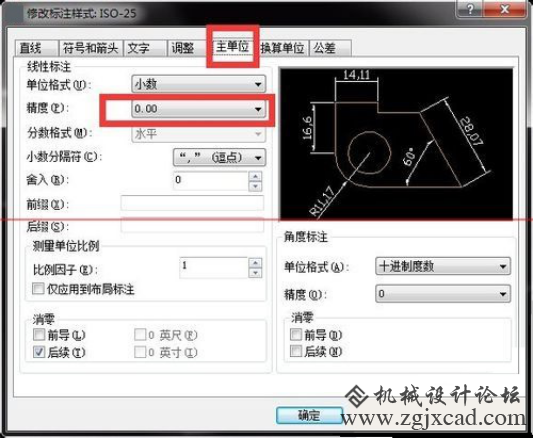Close the 修改标注样式 dialog
Viewport: 533px width, 439px height.
pos(505,9)
